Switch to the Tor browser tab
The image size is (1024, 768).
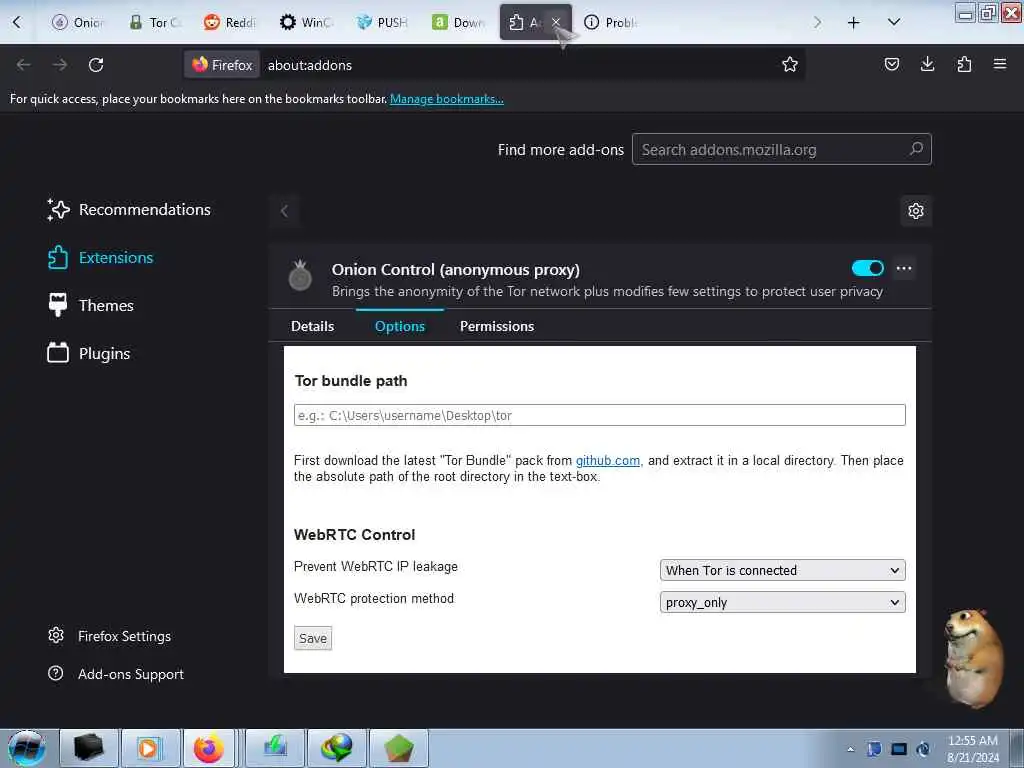[x=155, y=22]
